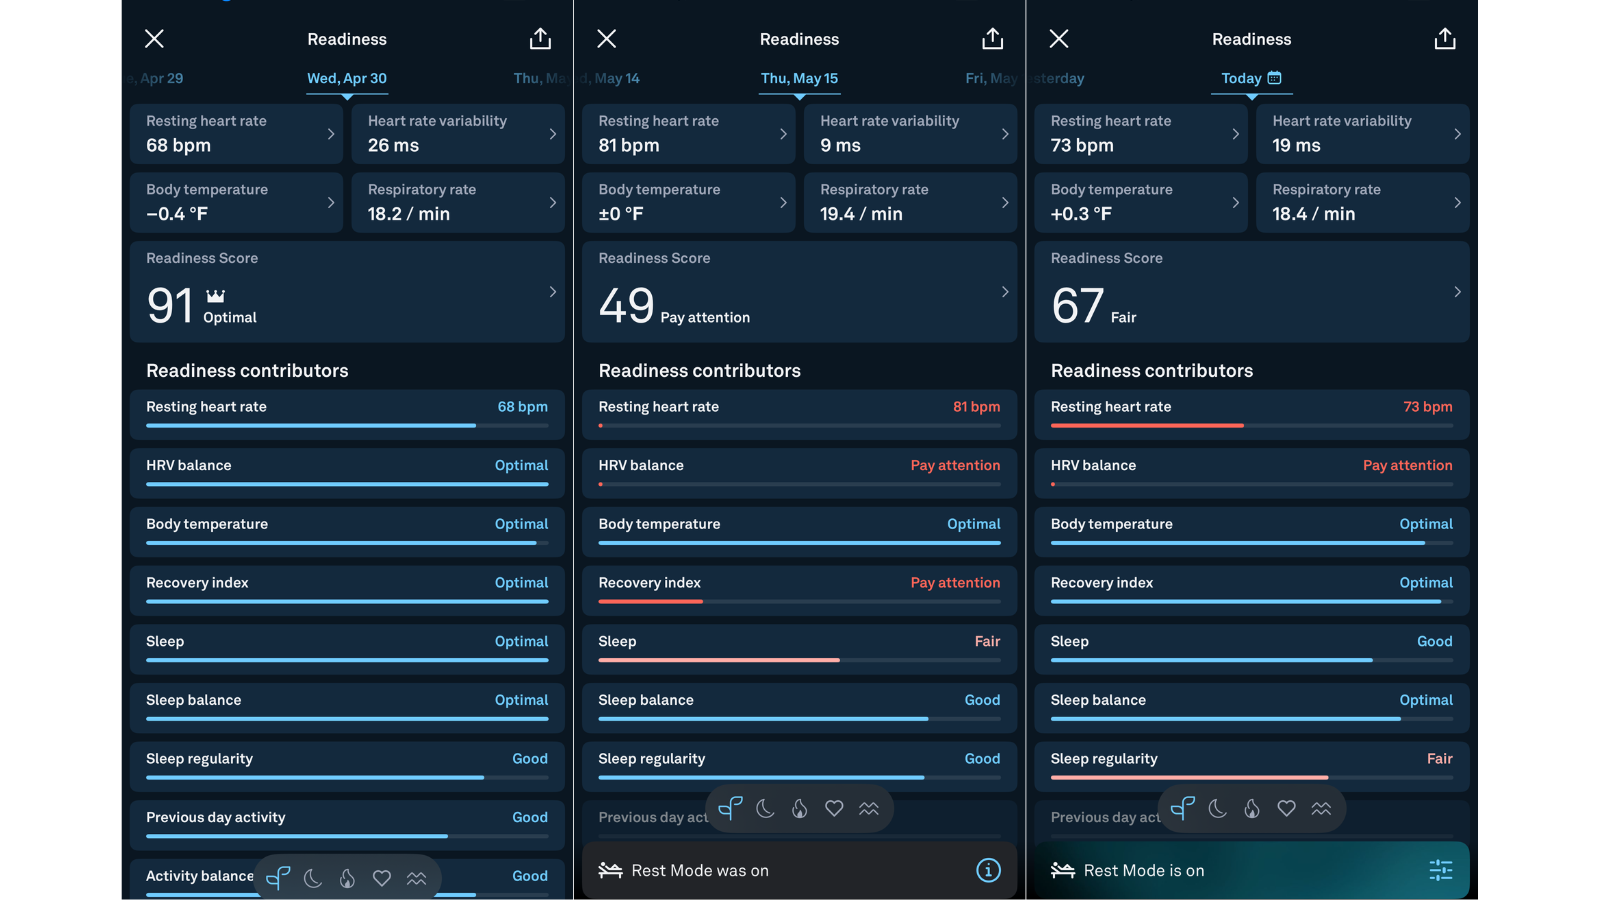Tap waves icon in Today's nav bar
This screenshot has height=900, width=1600.
(x=1321, y=809)
